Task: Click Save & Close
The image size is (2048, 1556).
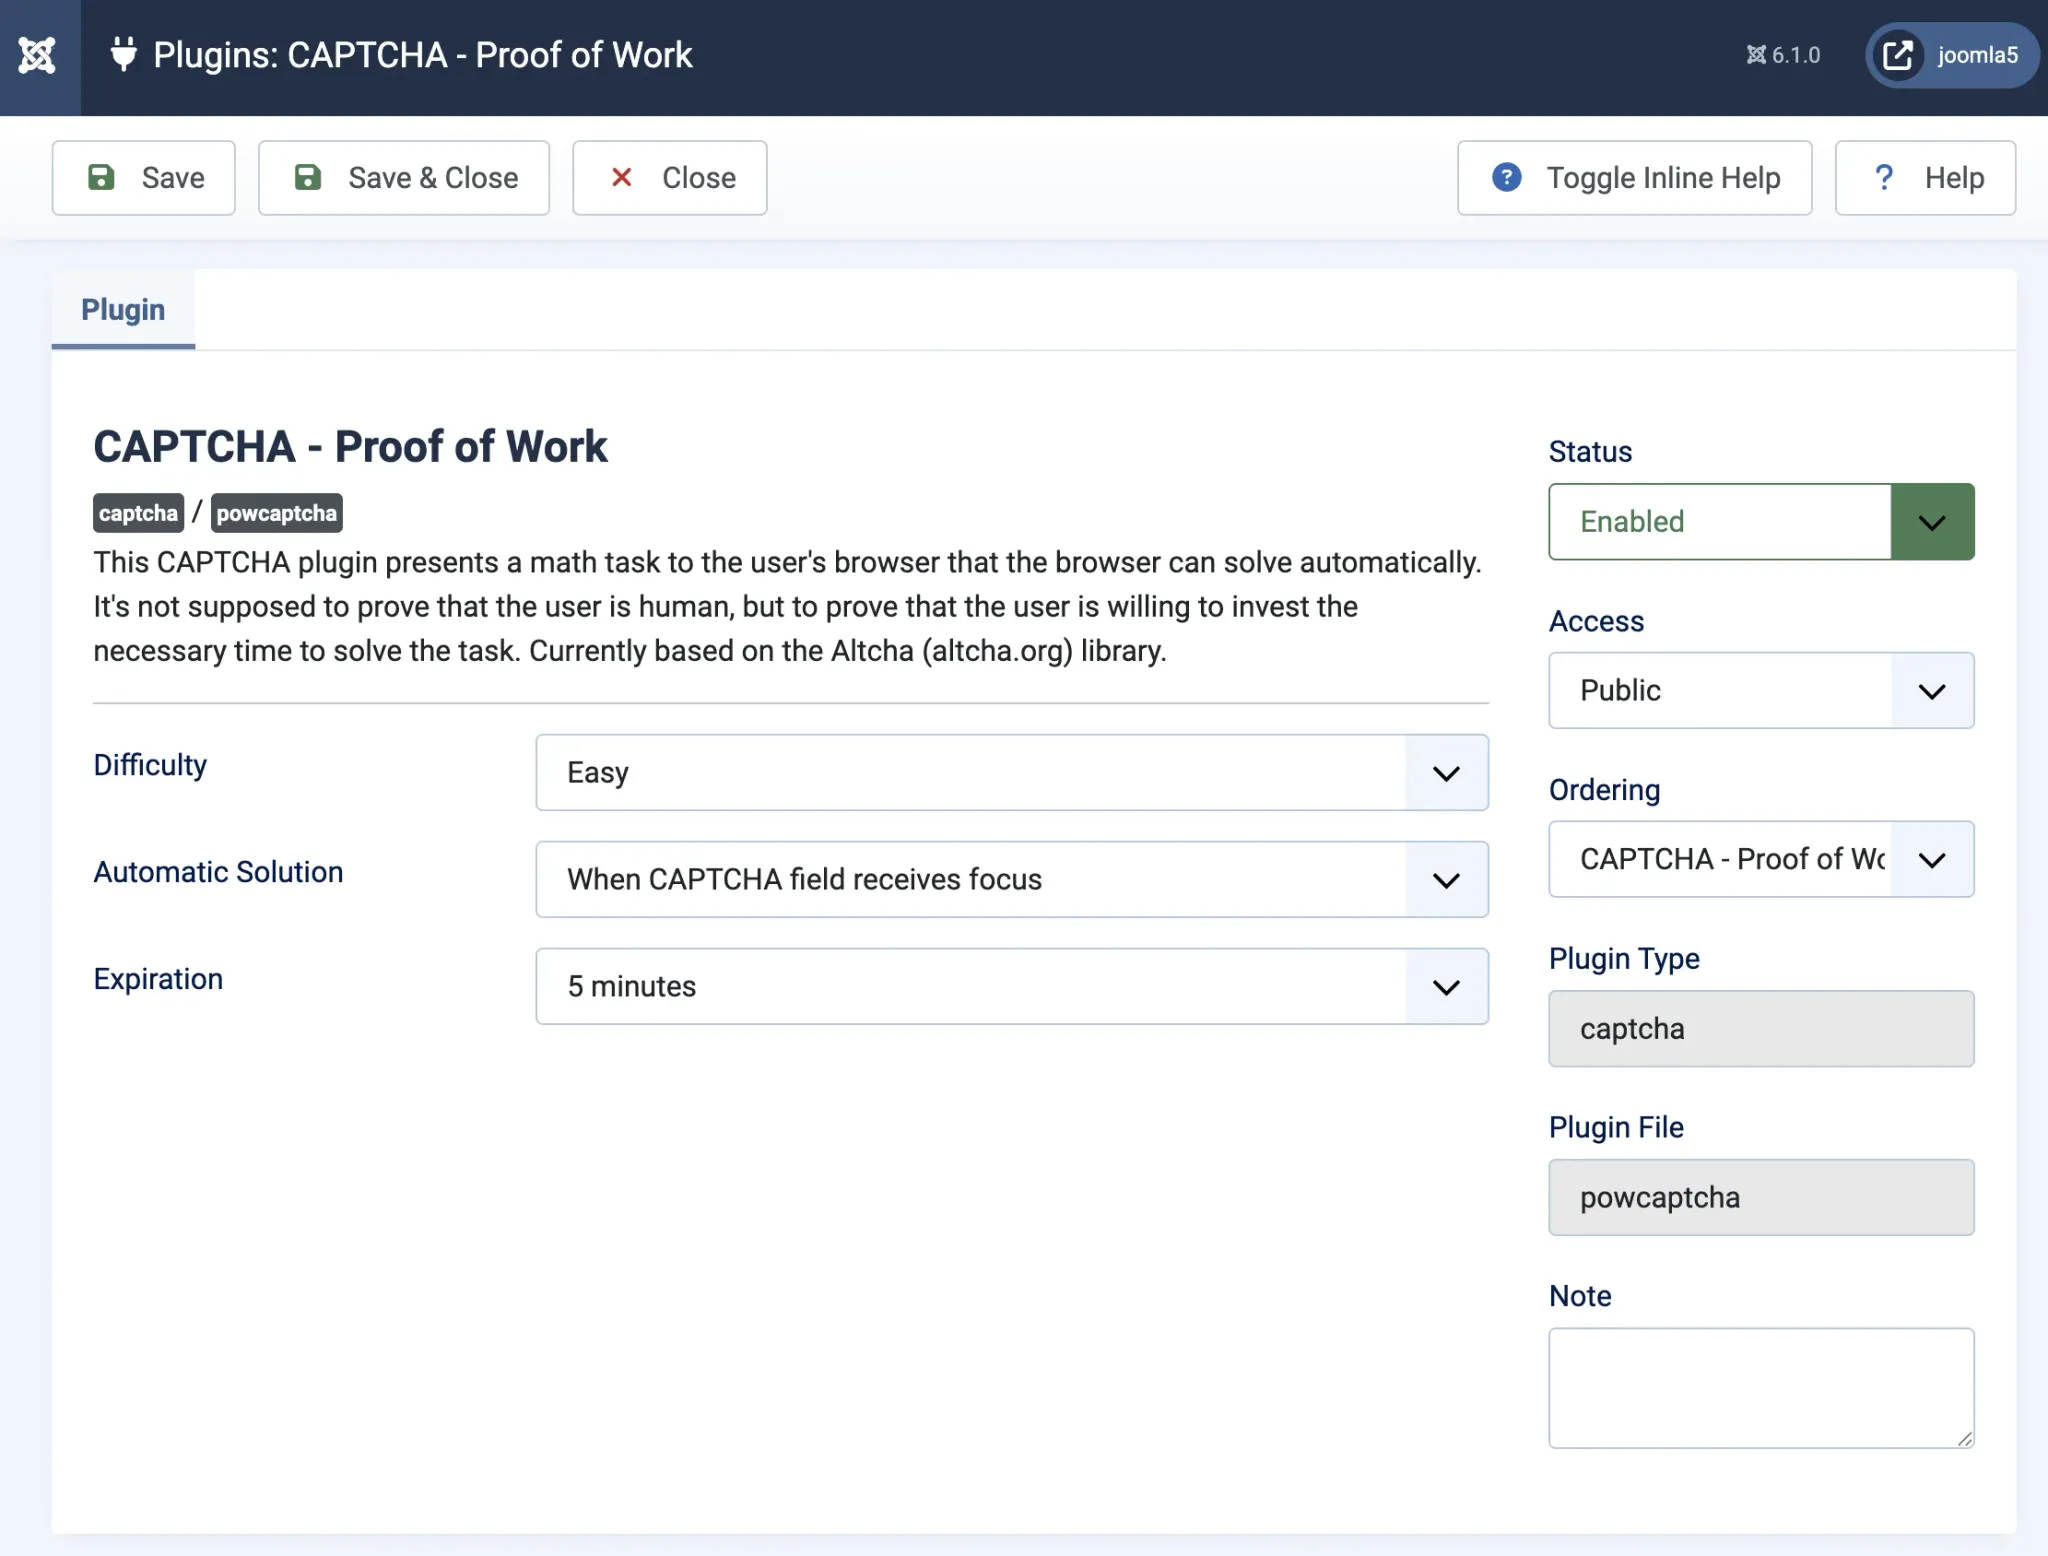Action: [403, 177]
